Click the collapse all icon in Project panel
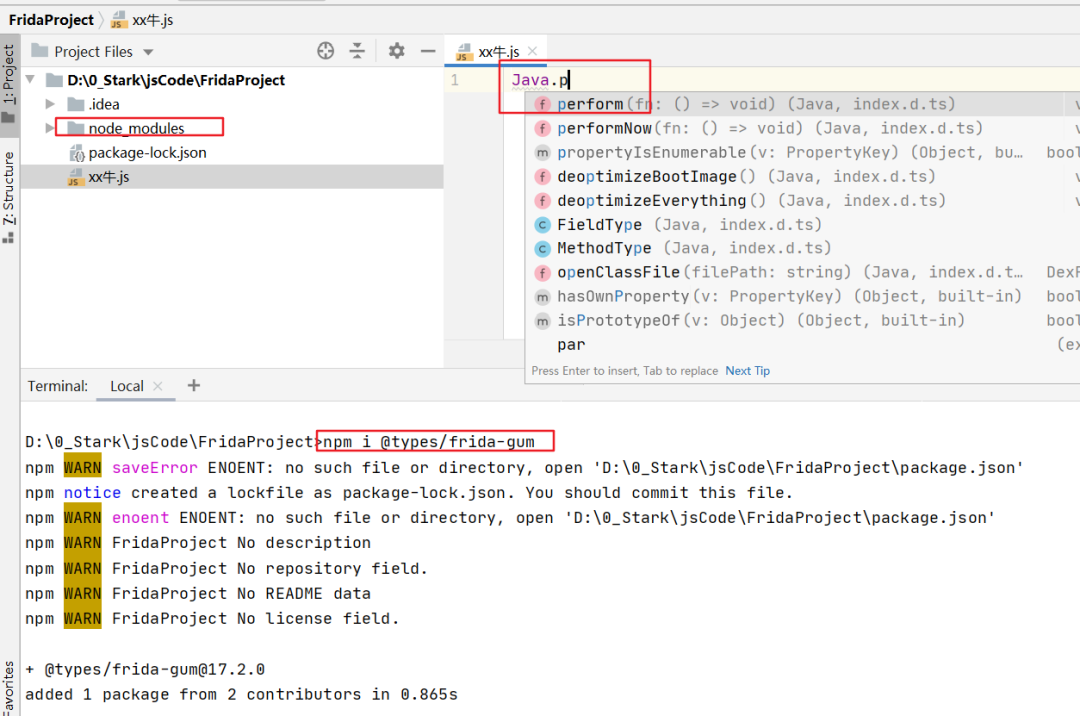Viewport: 1080px width, 716px height. click(x=357, y=50)
